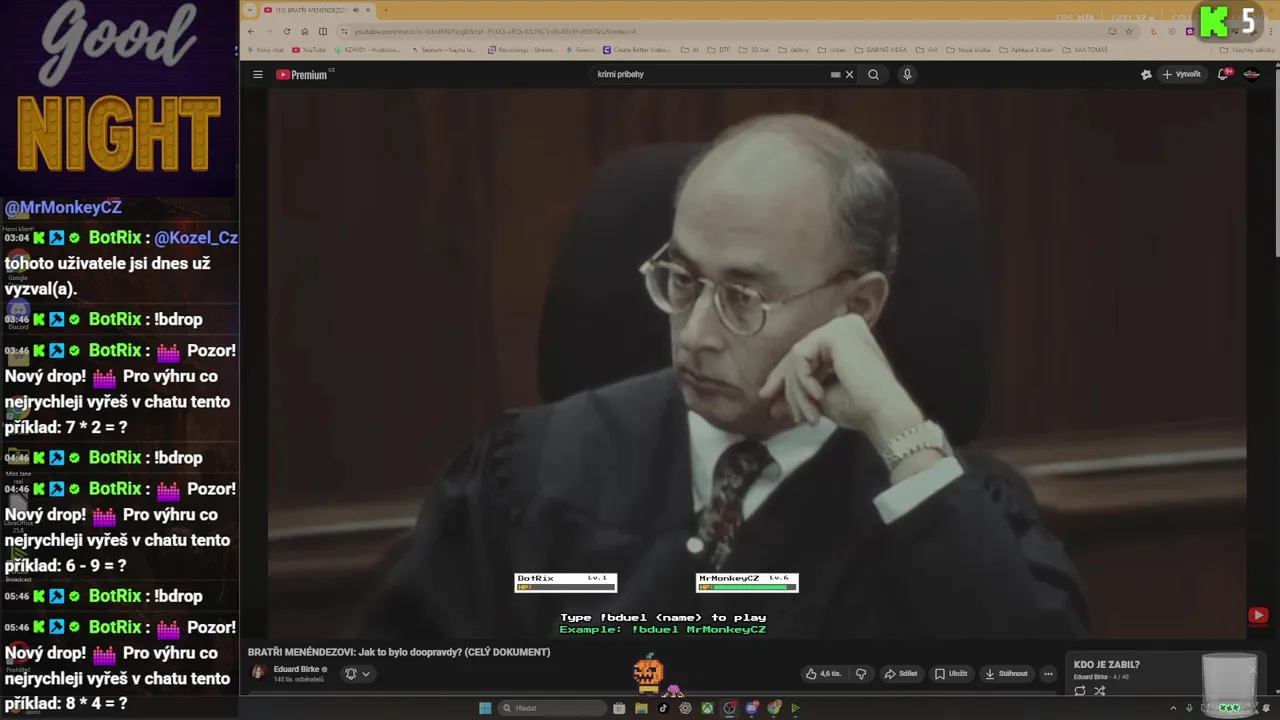The image size is (1280, 720).
Task: Open the 3D tisk bookmarks folder
Action: point(755,50)
